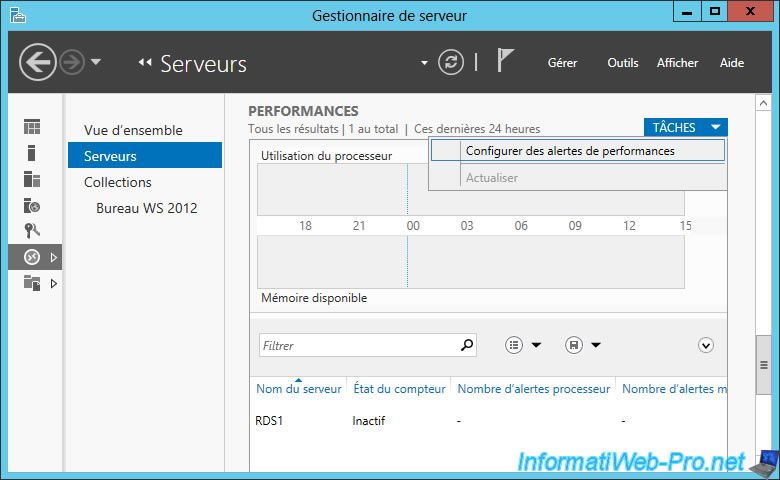Click the save query disk icon
Screen dimensions: 780x480
point(574,345)
